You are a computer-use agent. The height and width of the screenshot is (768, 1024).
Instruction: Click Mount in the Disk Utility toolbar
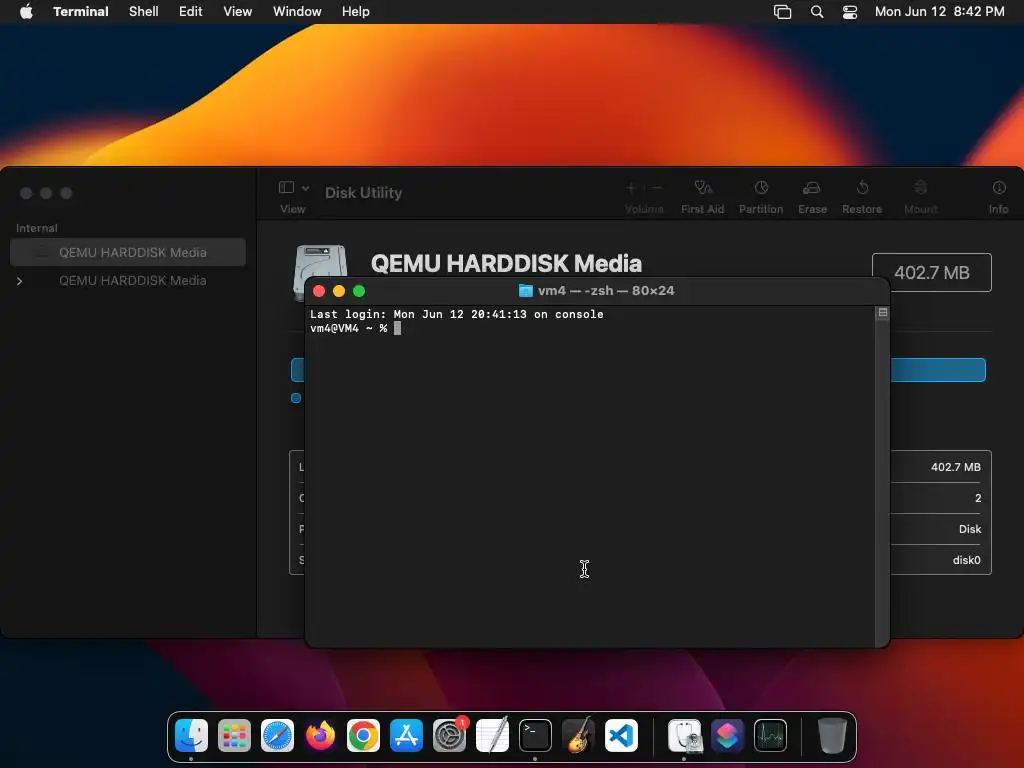[921, 197]
